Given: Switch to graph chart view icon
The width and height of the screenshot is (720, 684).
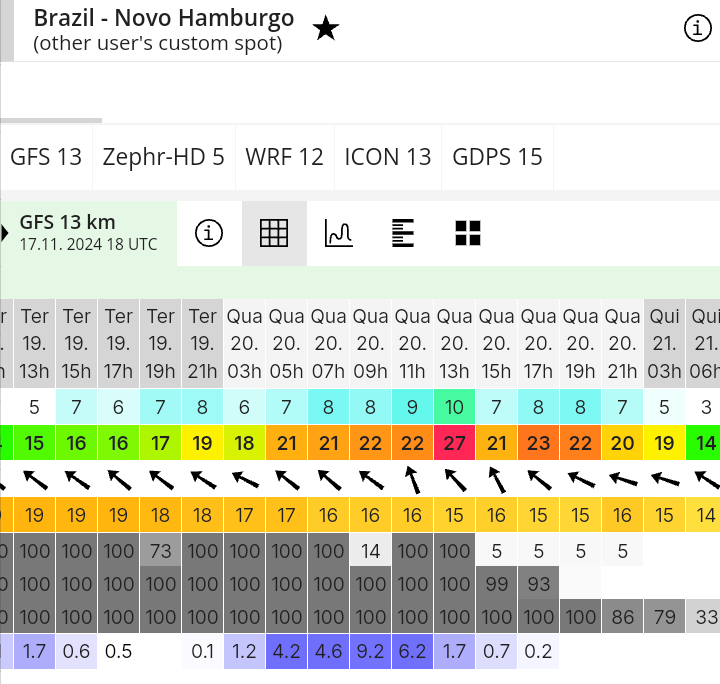Looking at the screenshot, I should 339,233.
